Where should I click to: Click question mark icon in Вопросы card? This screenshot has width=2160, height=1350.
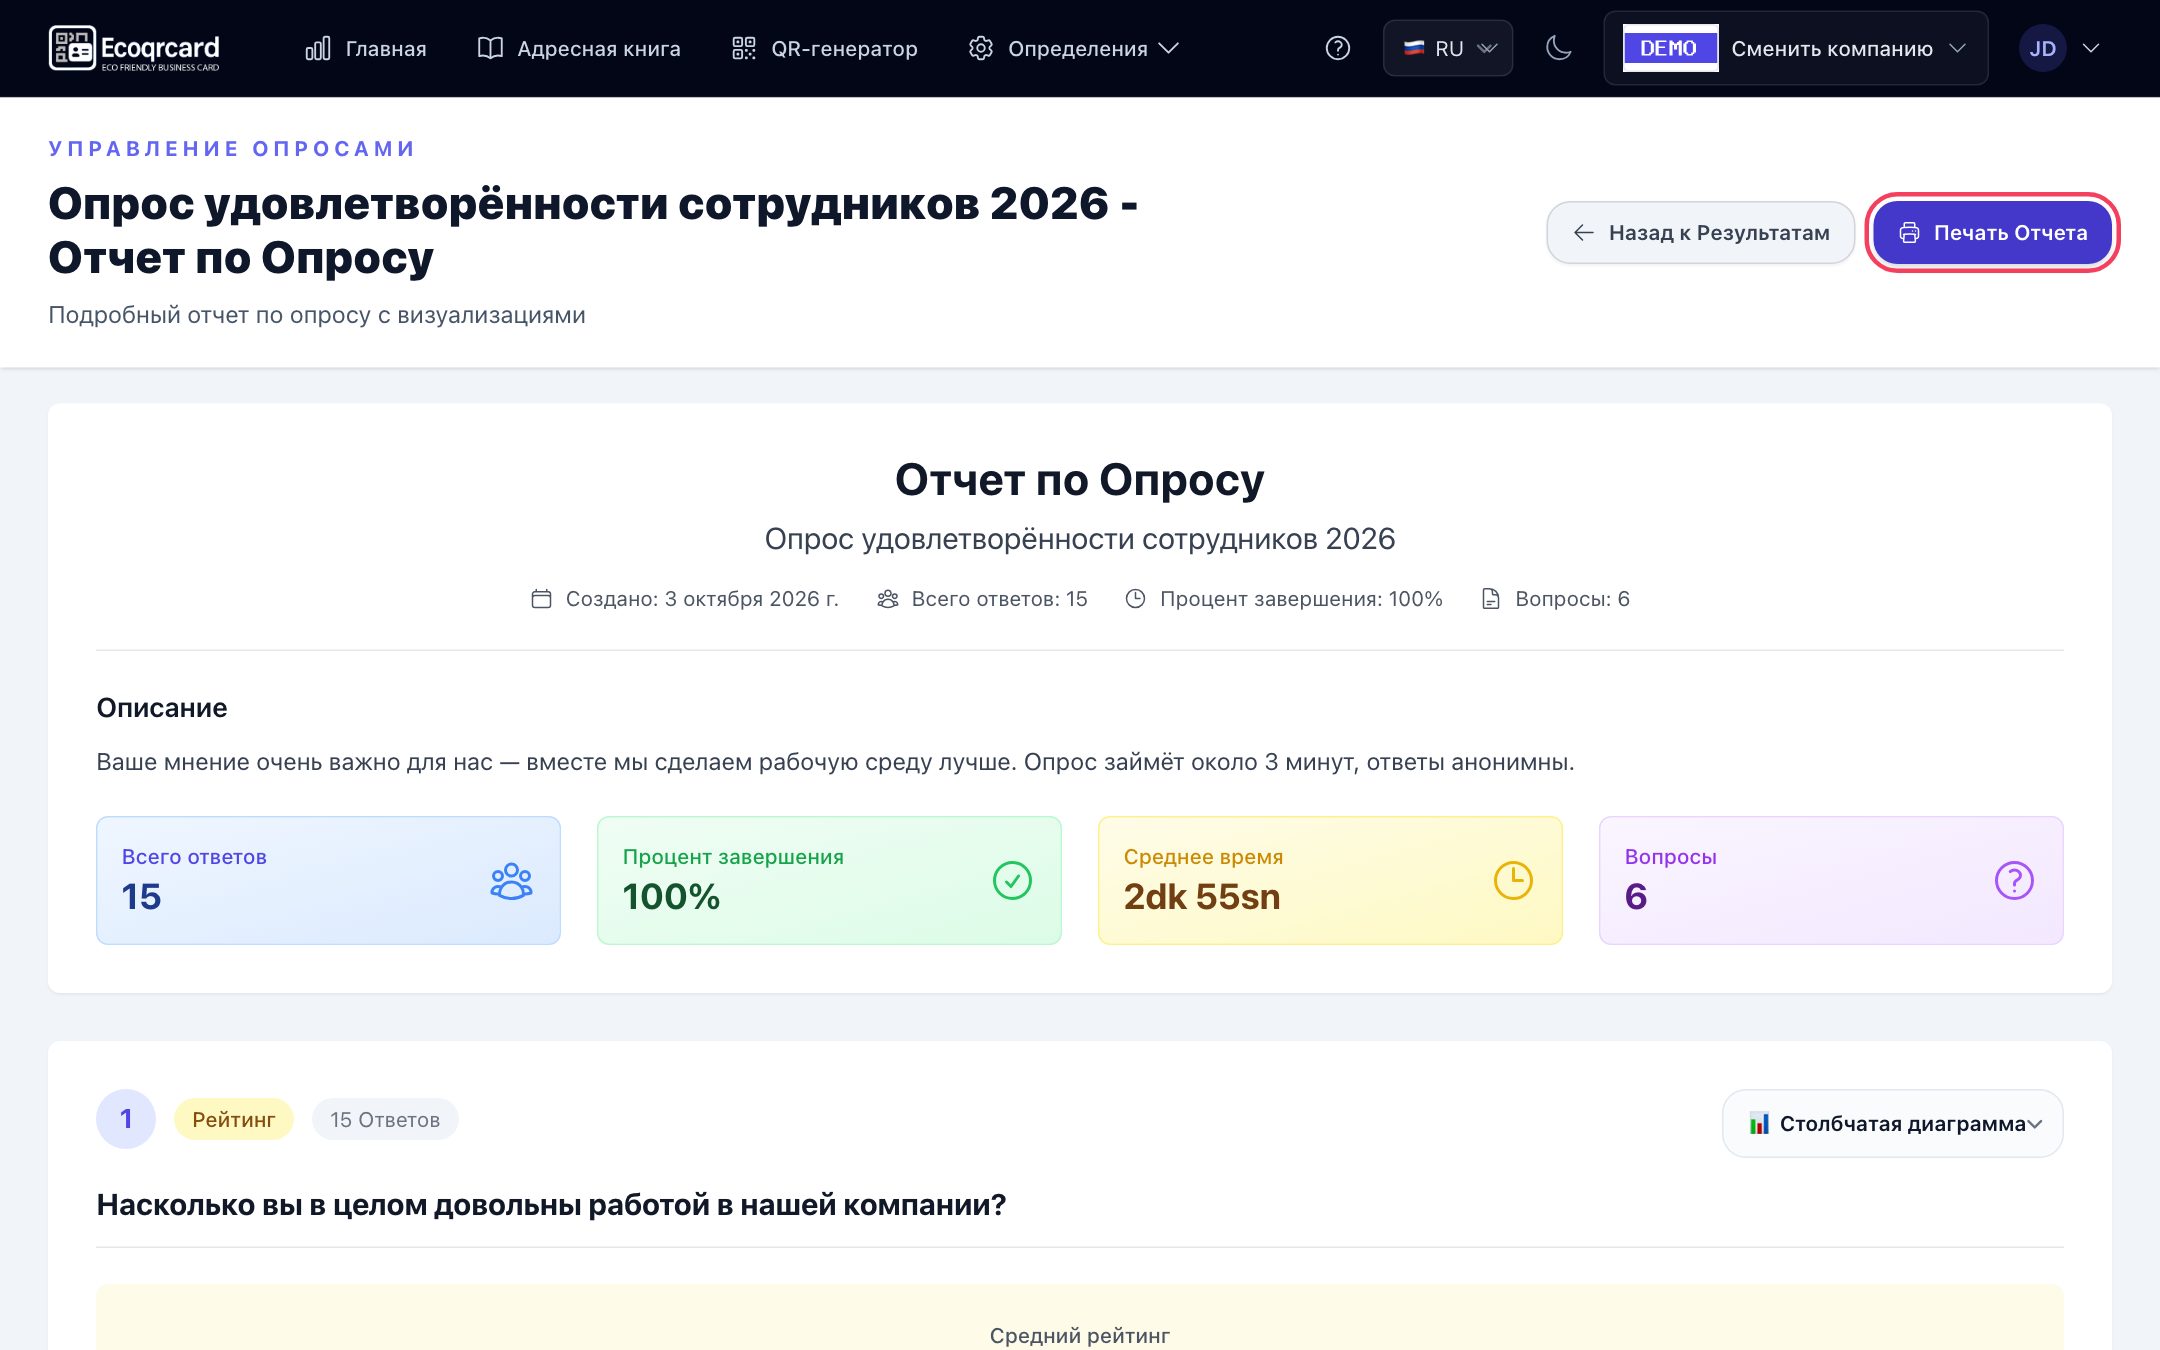click(2014, 881)
